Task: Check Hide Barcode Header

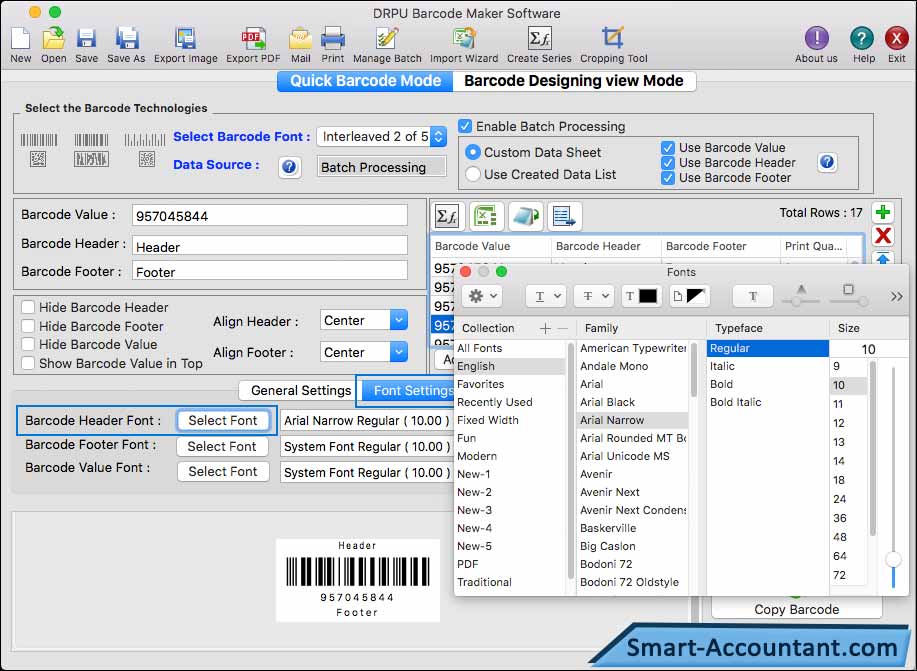Action: (27, 307)
